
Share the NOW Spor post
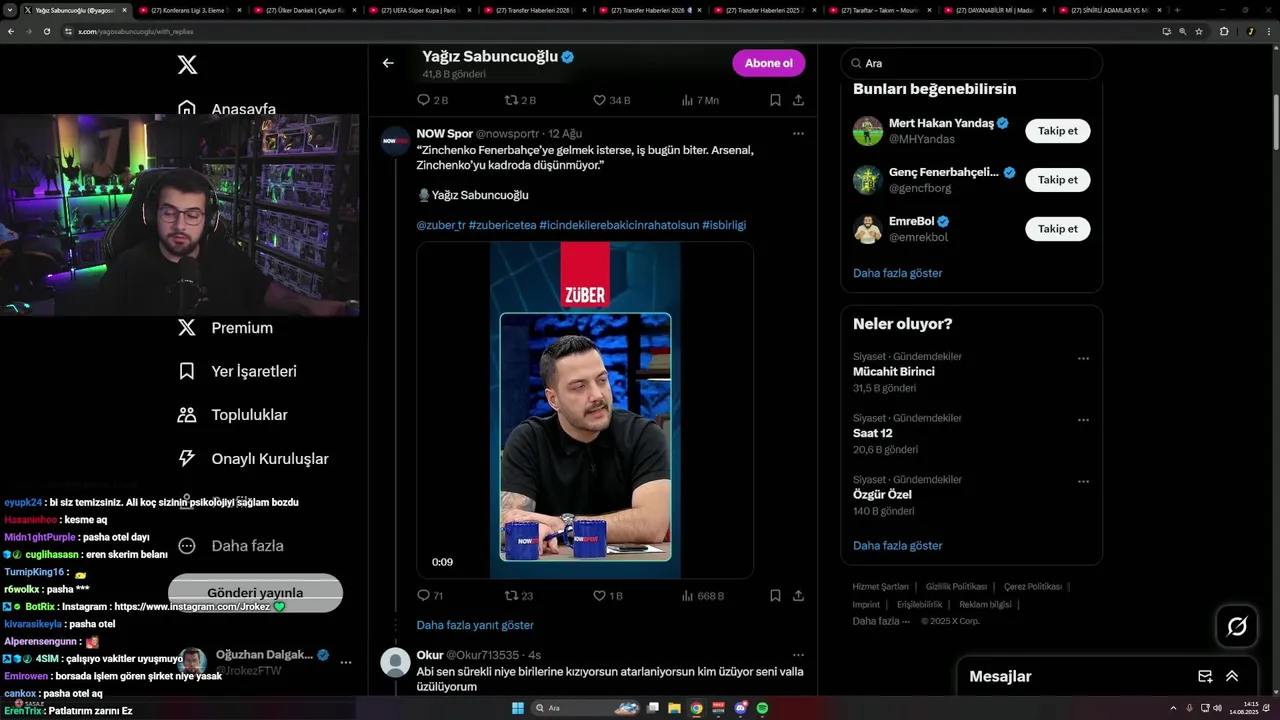[x=798, y=595]
